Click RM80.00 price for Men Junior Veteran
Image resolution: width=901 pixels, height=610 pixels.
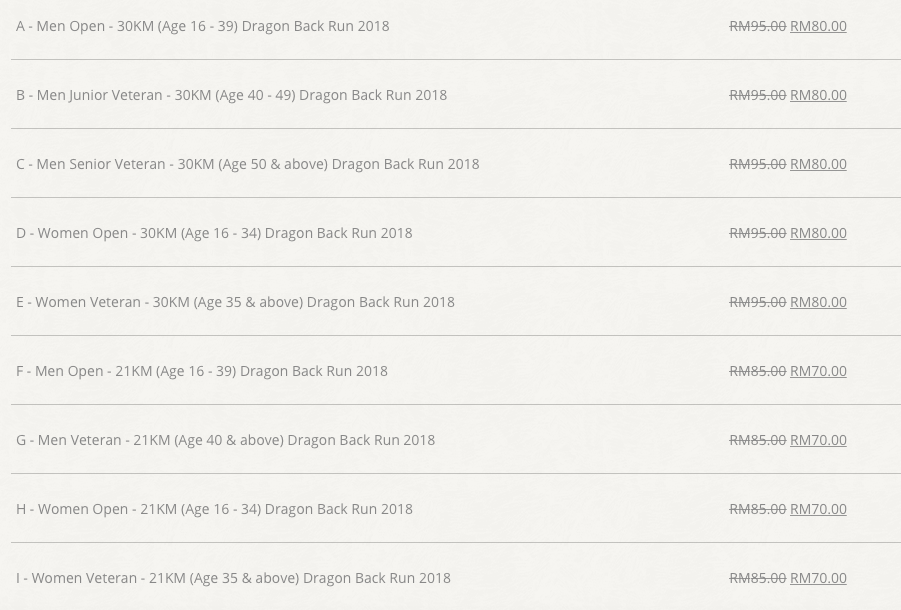pyautogui.click(x=818, y=95)
